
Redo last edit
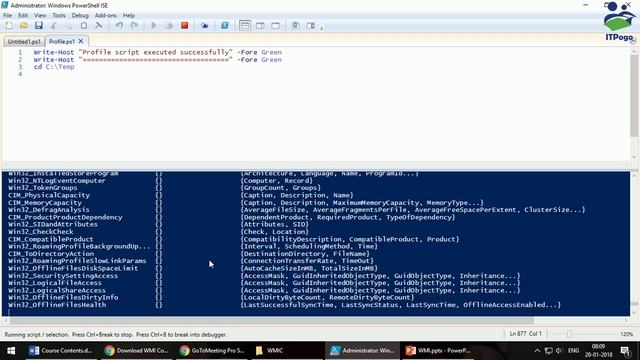[x=134, y=26]
